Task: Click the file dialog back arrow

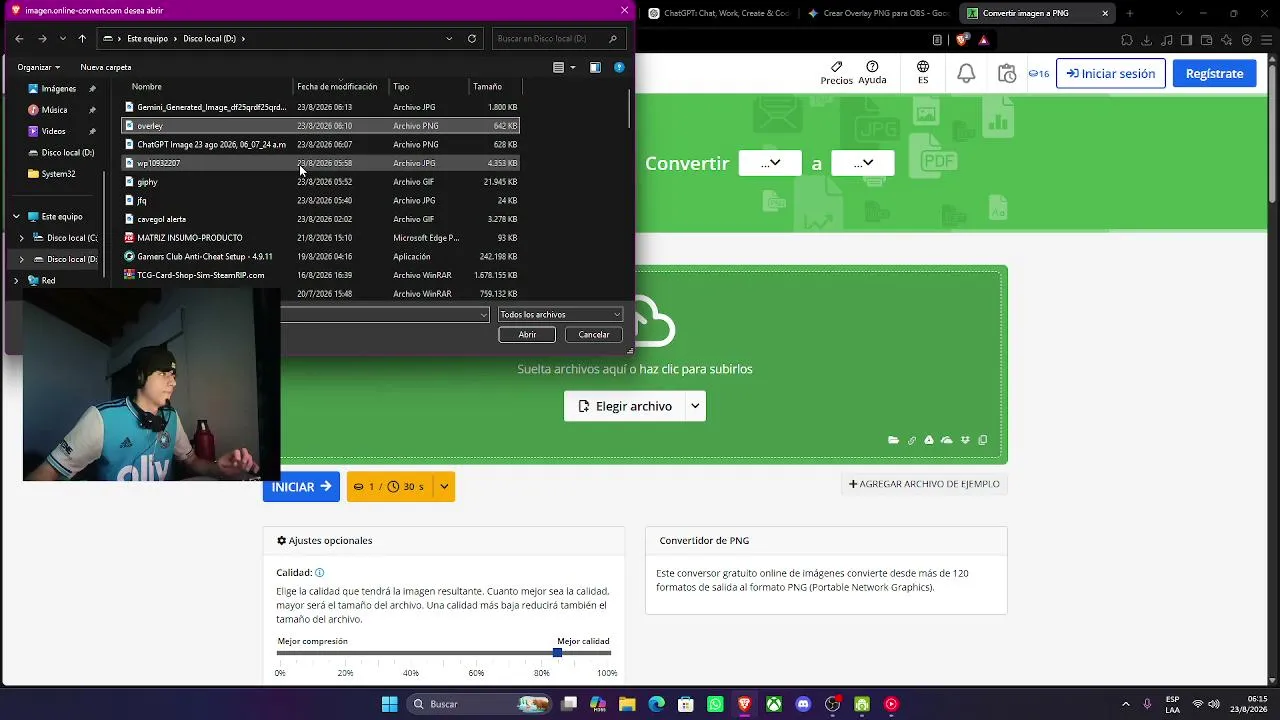Action: pos(19,39)
